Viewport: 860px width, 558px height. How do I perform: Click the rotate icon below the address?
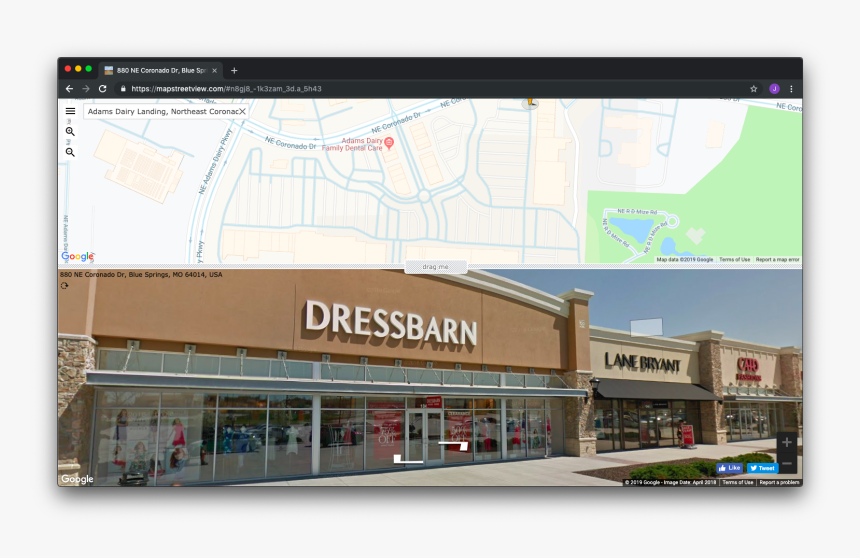point(64,285)
